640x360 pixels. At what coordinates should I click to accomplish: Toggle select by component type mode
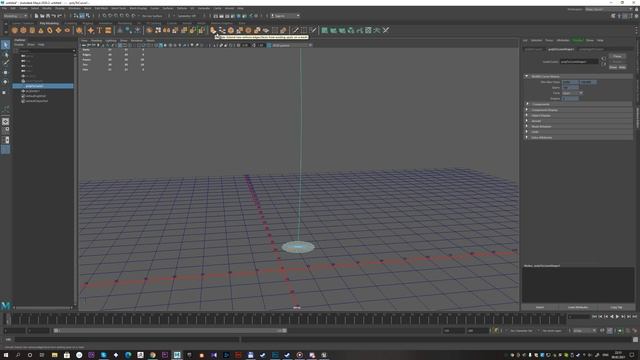87,16
